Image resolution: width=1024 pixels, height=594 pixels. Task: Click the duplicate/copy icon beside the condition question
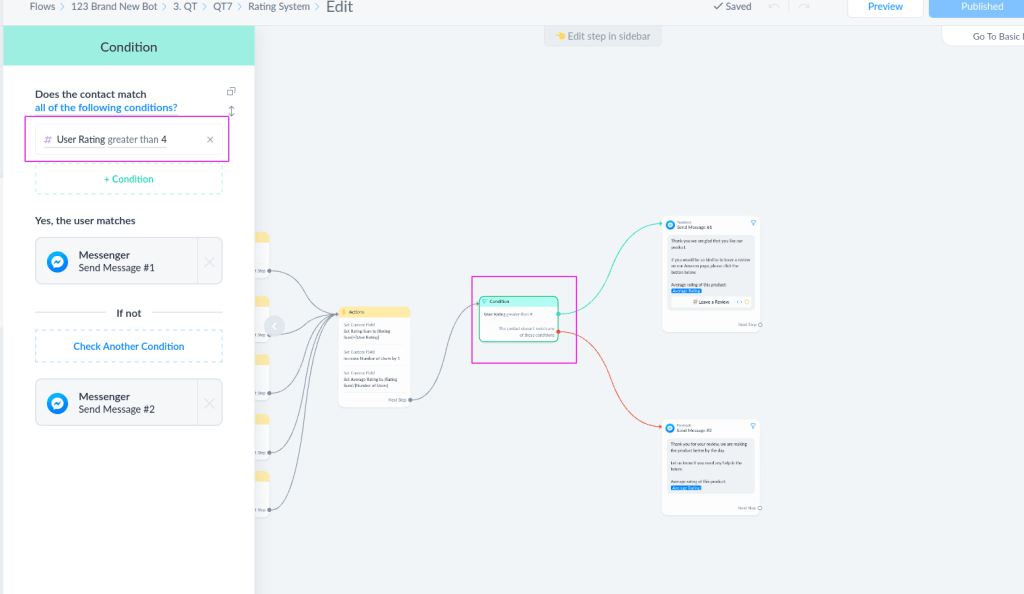[x=231, y=91]
